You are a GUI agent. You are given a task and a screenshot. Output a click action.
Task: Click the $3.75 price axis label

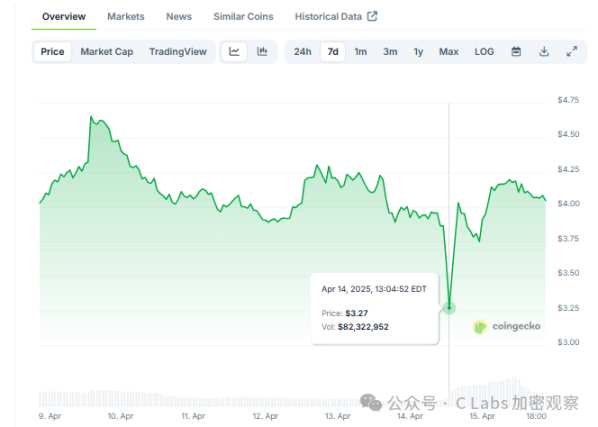pos(568,238)
